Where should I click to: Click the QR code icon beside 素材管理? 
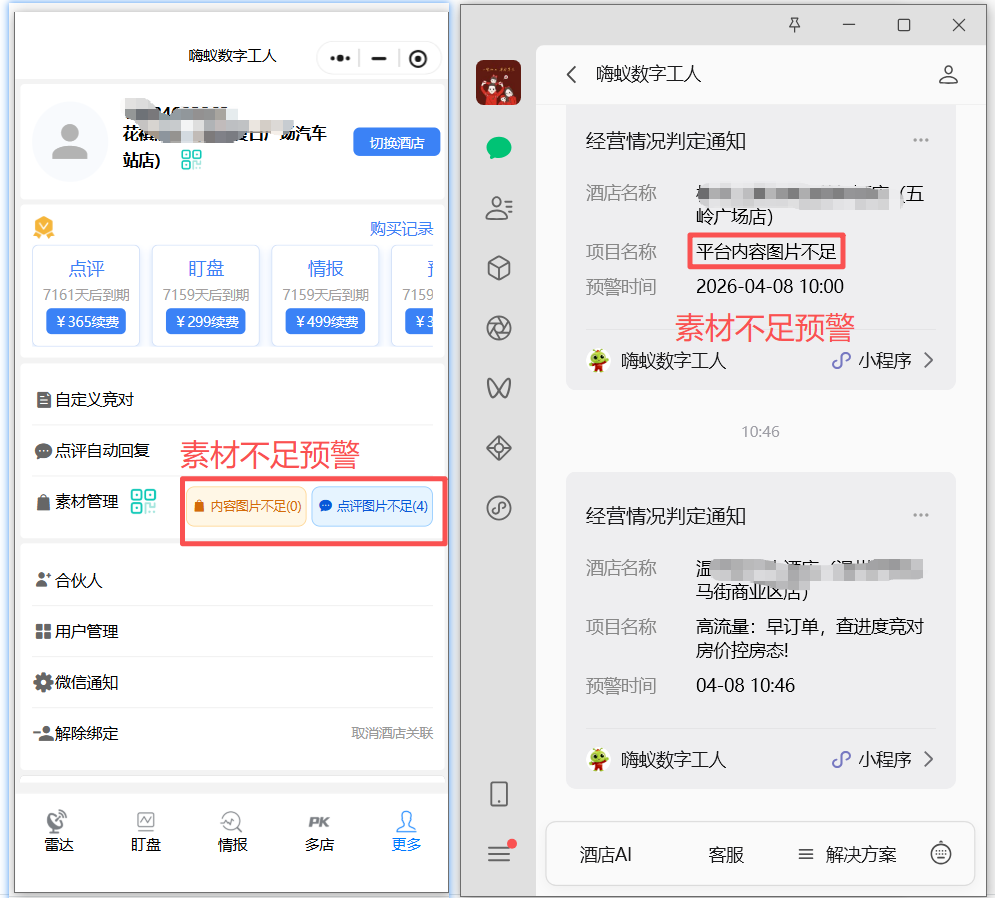point(143,501)
